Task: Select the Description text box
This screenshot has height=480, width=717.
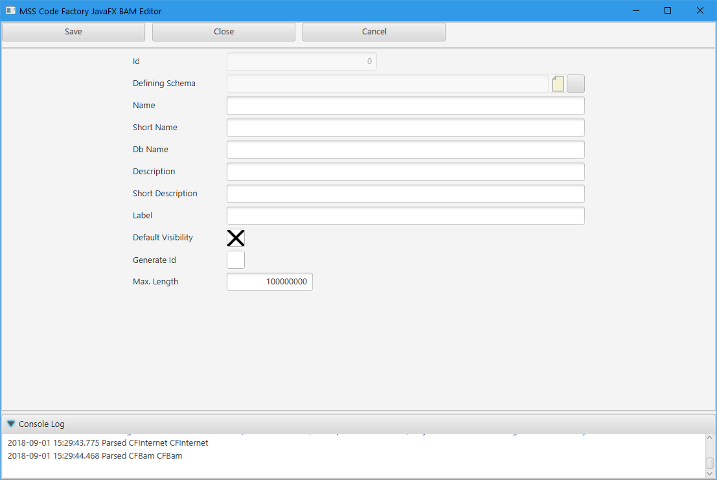Action: click(x=405, y=172)
